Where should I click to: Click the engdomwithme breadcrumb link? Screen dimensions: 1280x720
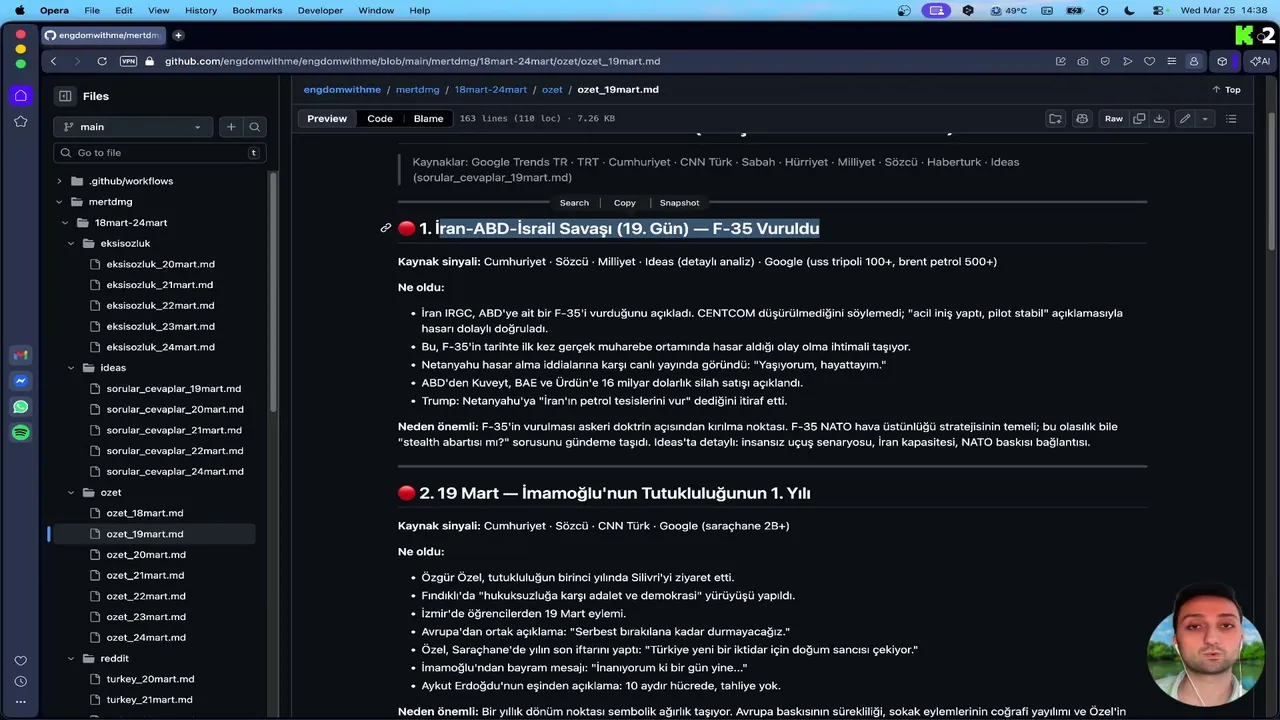pos(342,89)
